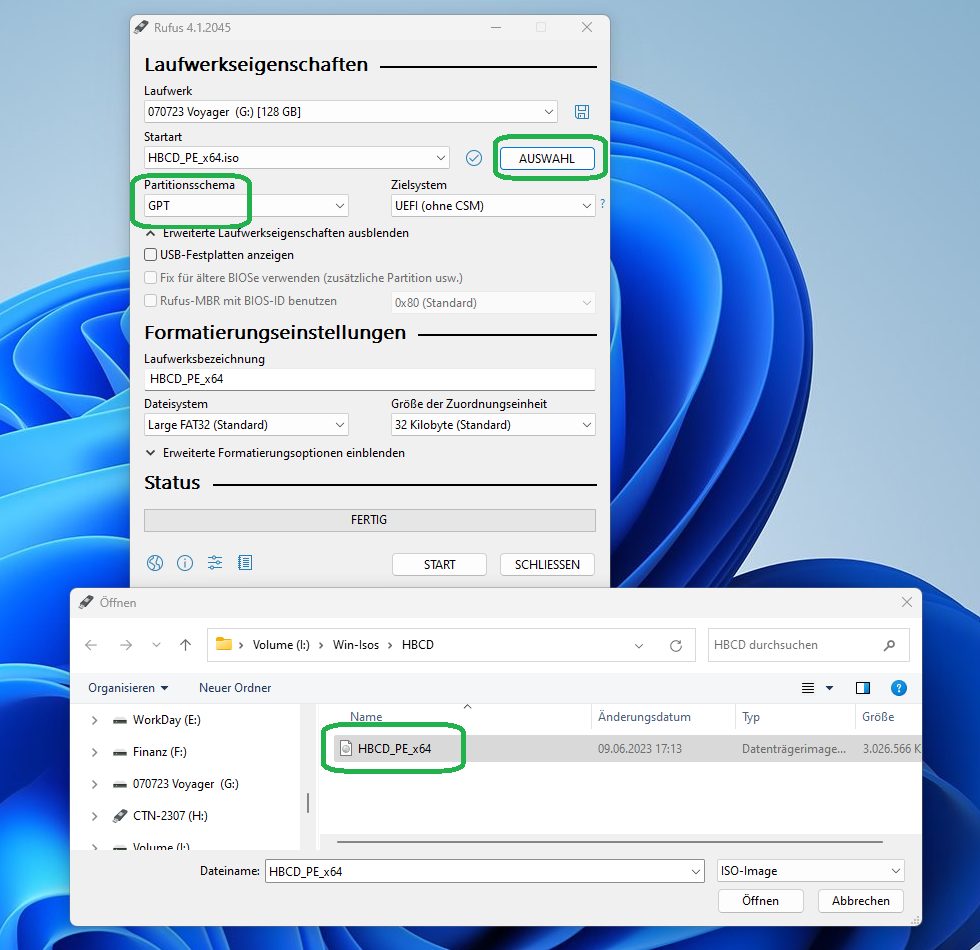Click the SCHLIESSEN button

pos(547,564)
